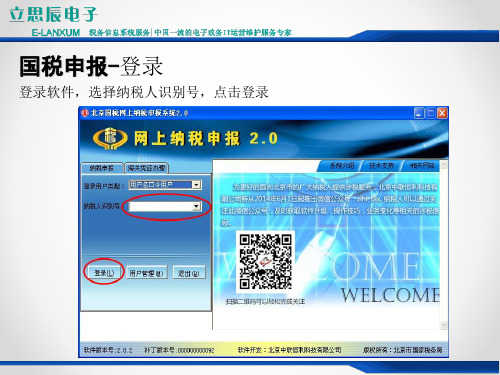
Task: Open the 技术支持 tab
Action: point(381,165)
